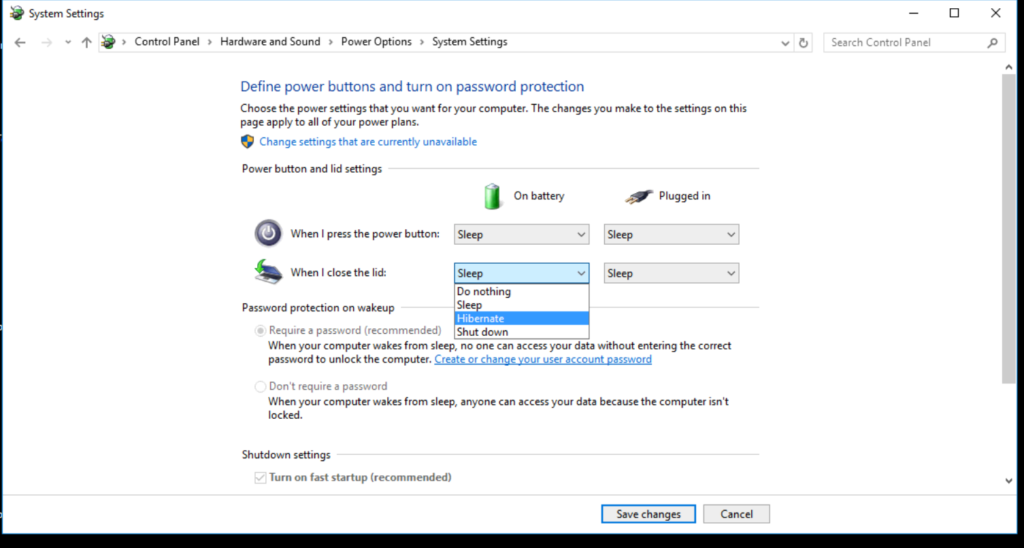Select Shut down in the dropdown list
The height and width of the screenshot is (548, 1024).
[521, 332]
